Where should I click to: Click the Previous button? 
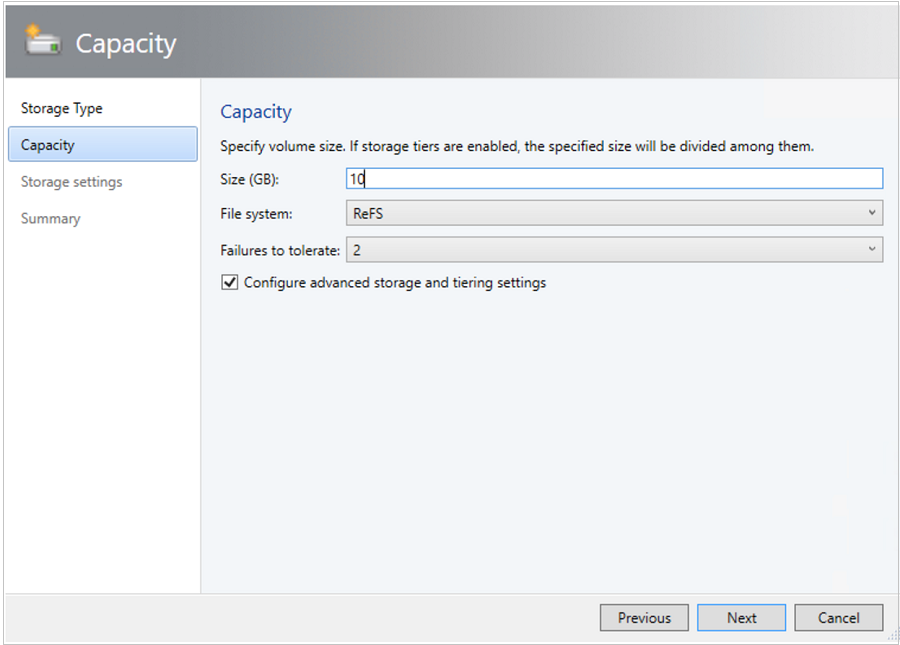pos(644,617)
